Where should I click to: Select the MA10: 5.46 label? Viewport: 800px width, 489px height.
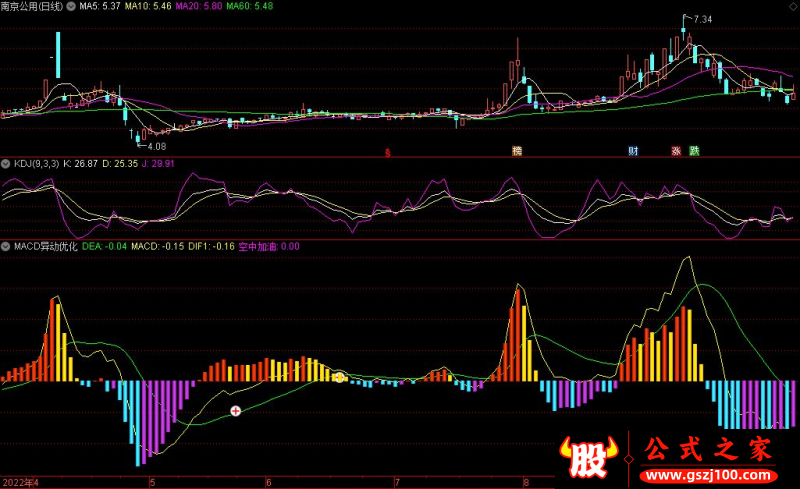coord(148,6)
